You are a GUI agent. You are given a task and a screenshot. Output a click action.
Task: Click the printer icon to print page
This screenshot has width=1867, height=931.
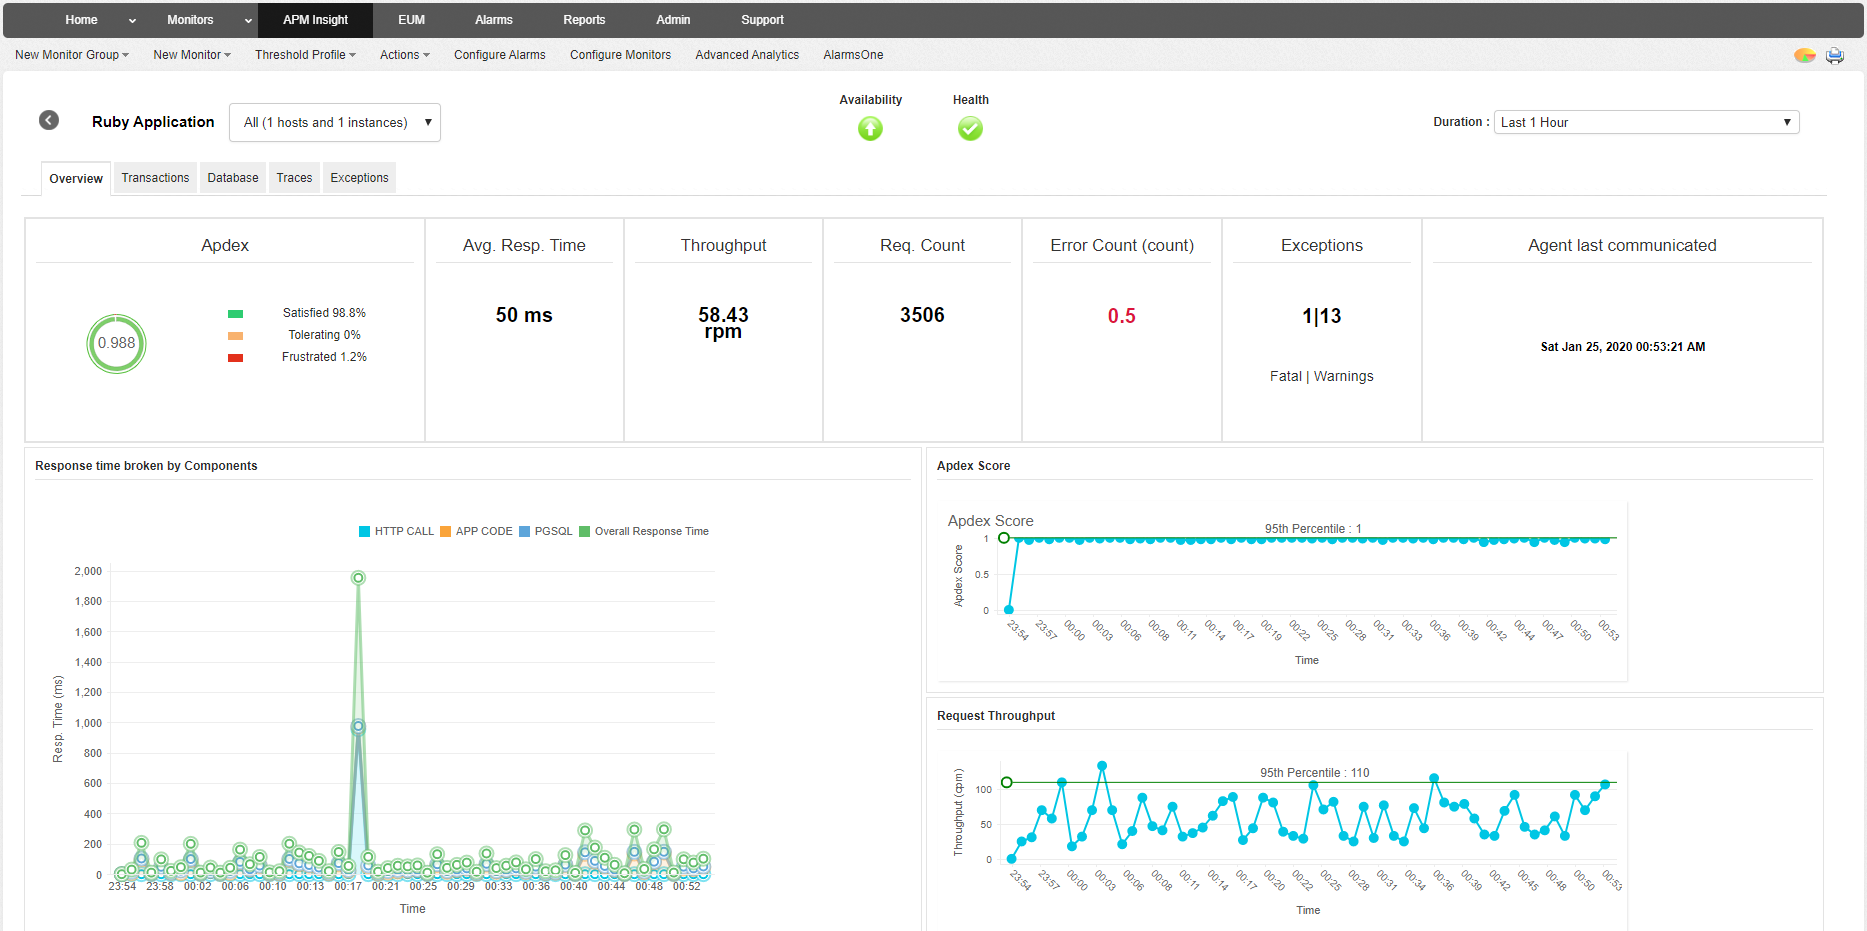[1835, 55]
